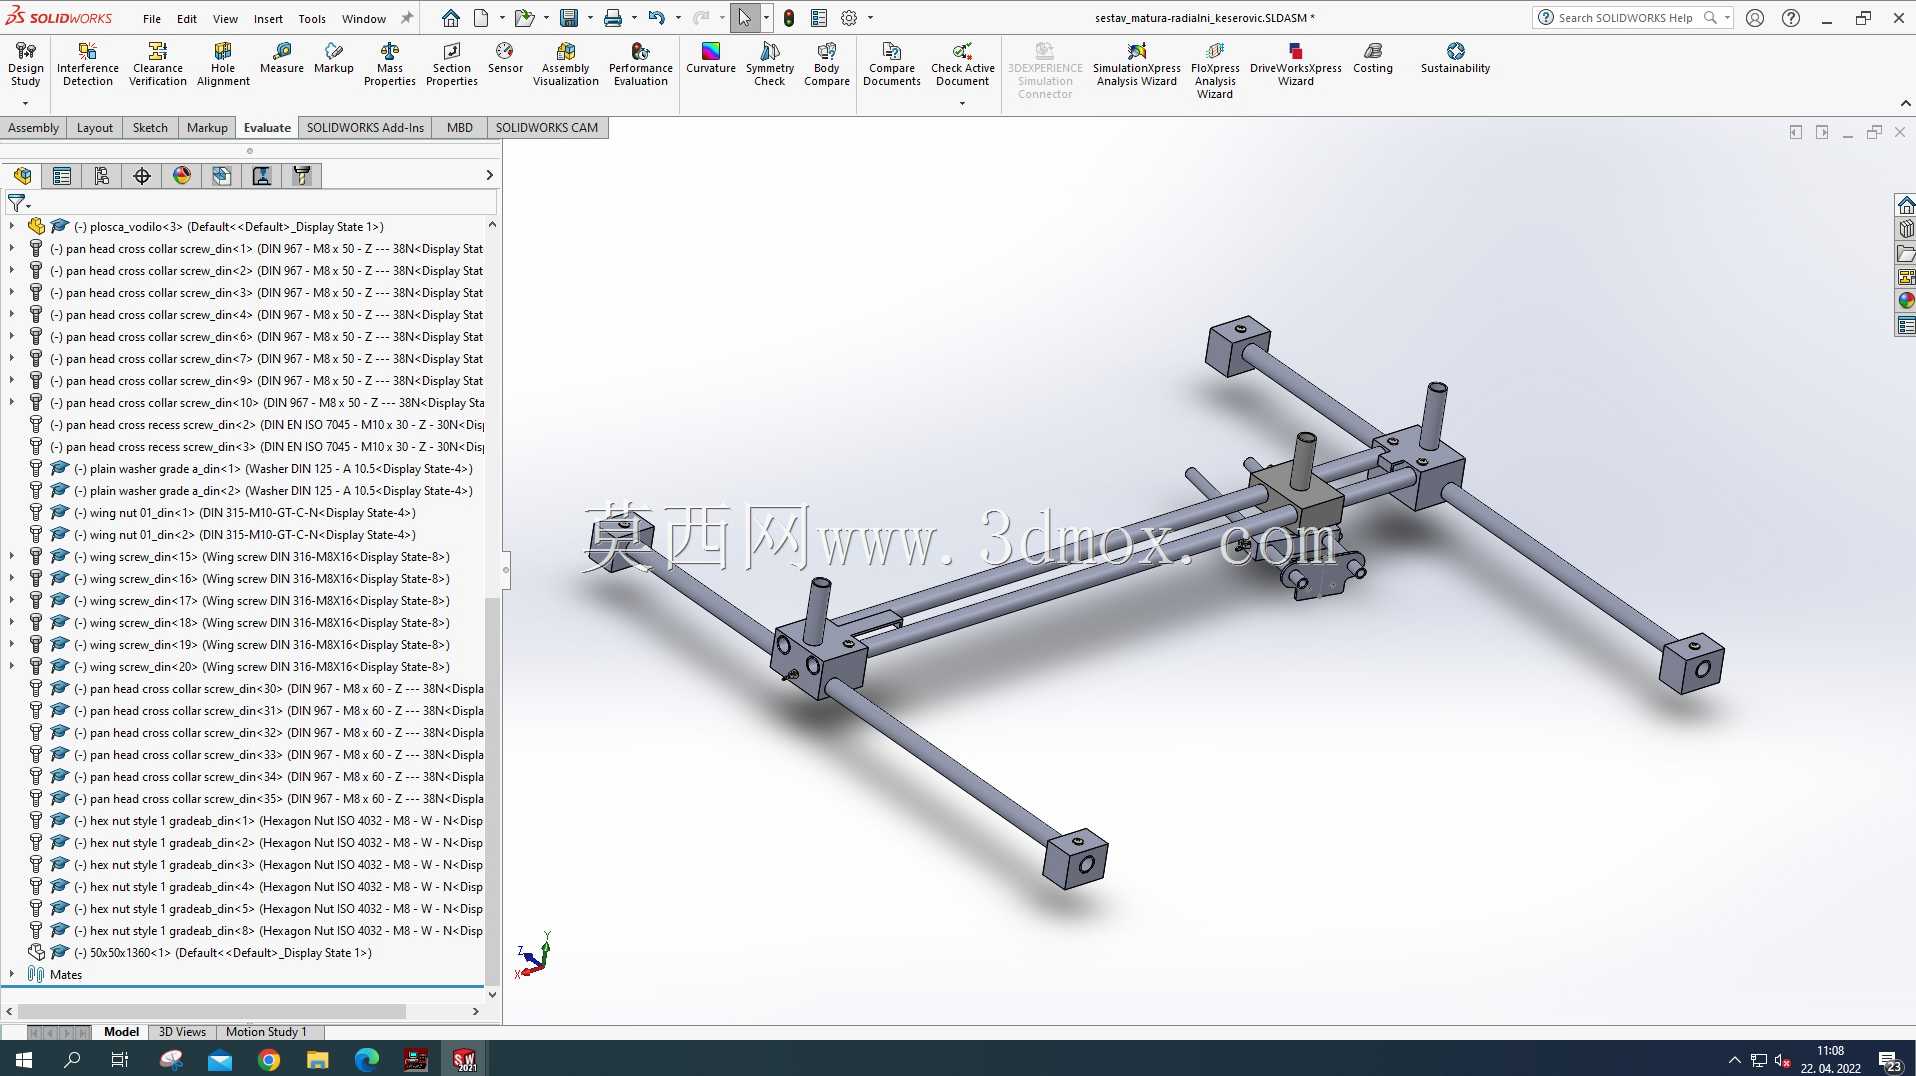
Task: Switch to ConfigurationManager tab
Action: pos(102,176)
